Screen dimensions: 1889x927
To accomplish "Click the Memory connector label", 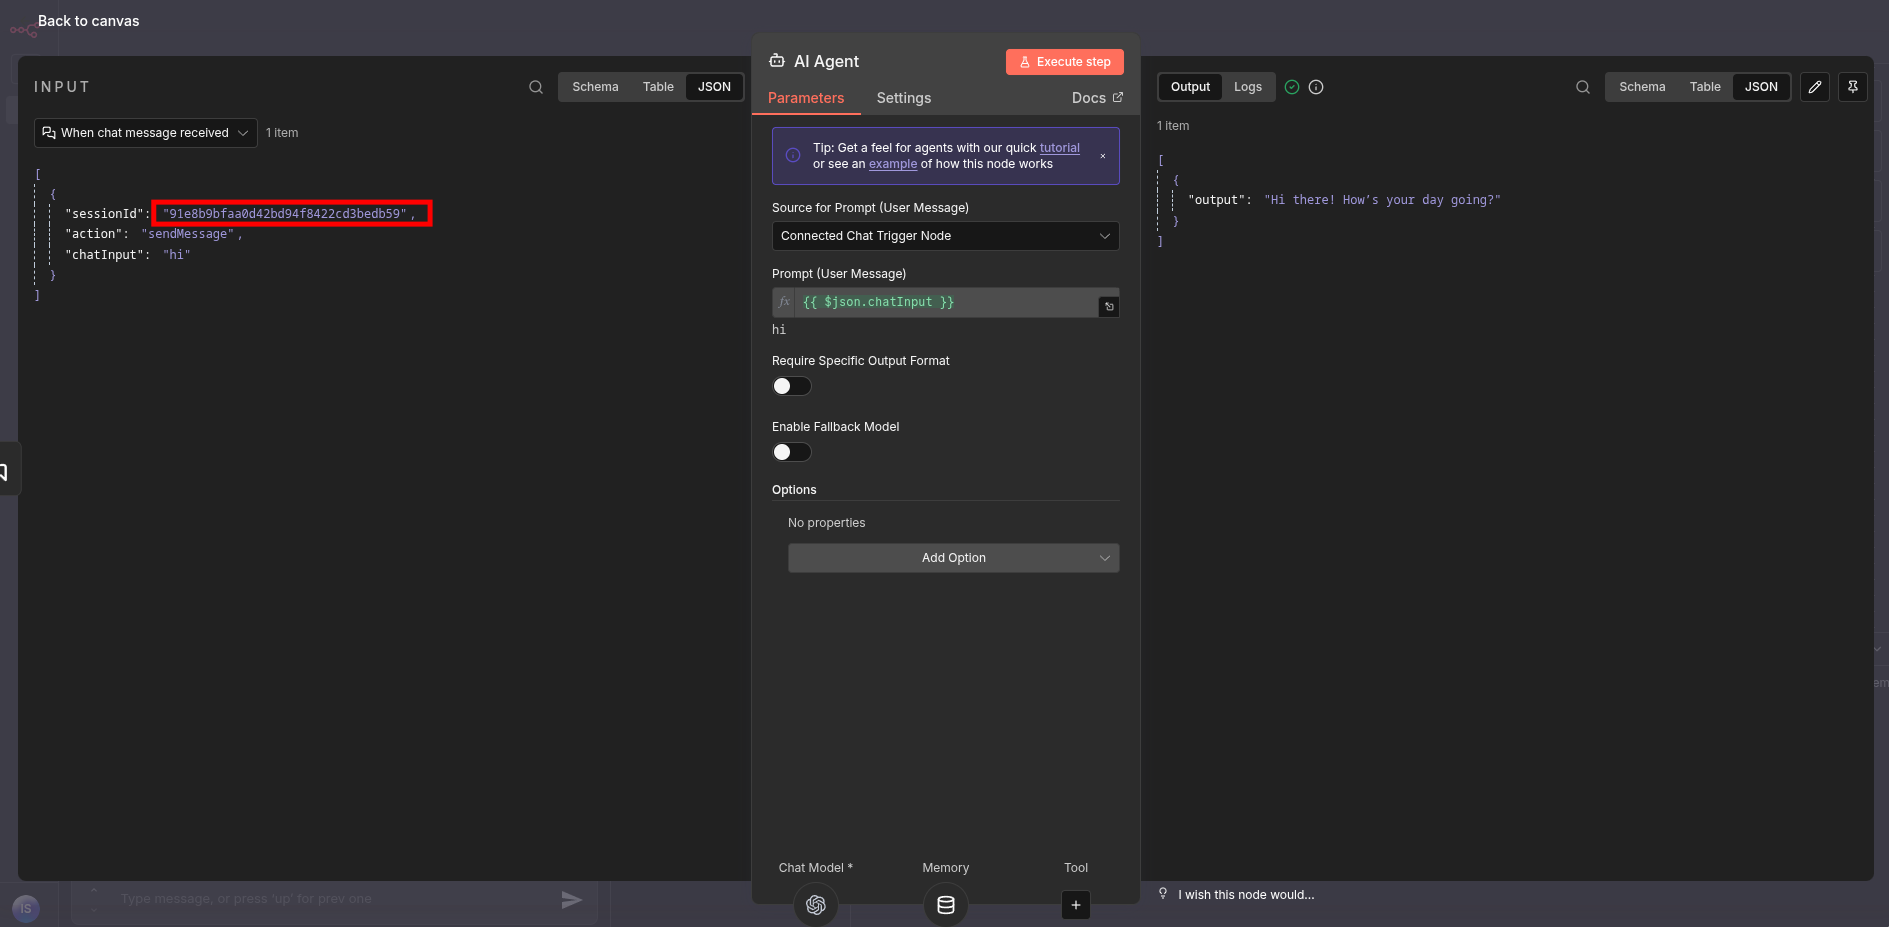I will [946, 868].
